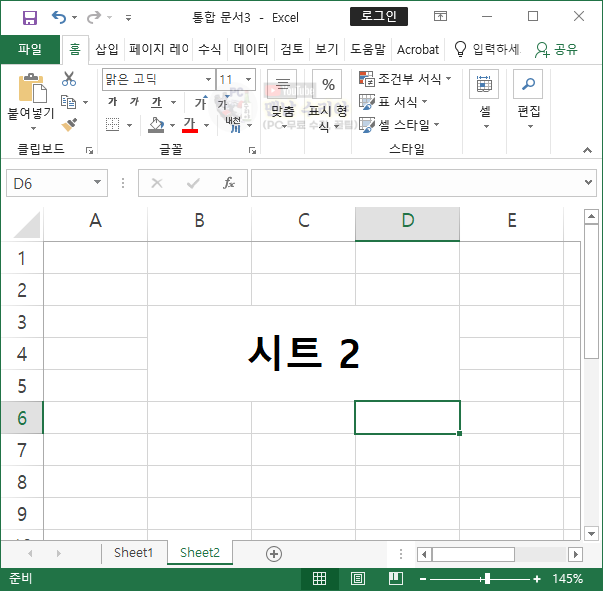Switch to the 데이터 tab
This screenshot has width=603, height=591.
(251, 49)
